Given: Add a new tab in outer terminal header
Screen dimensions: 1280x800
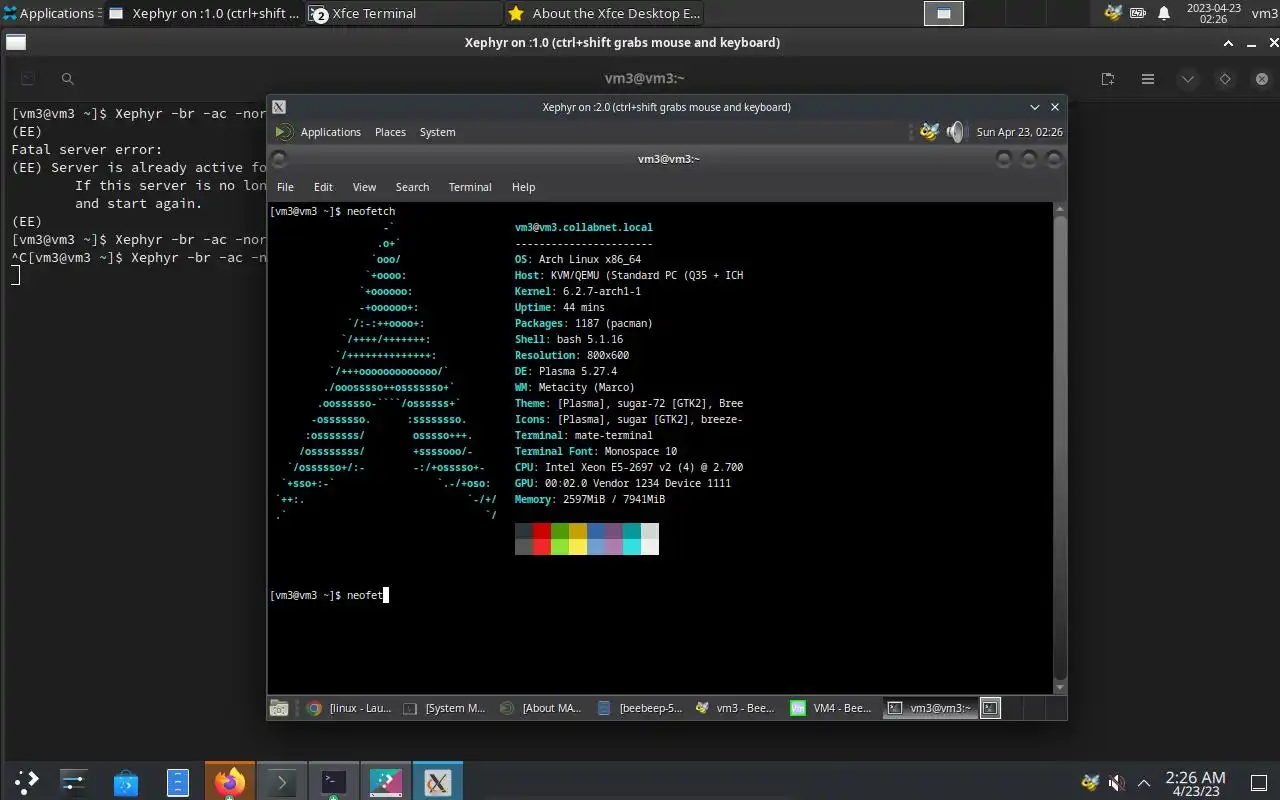Looking at the screenshot, I should coord(1108,79).
